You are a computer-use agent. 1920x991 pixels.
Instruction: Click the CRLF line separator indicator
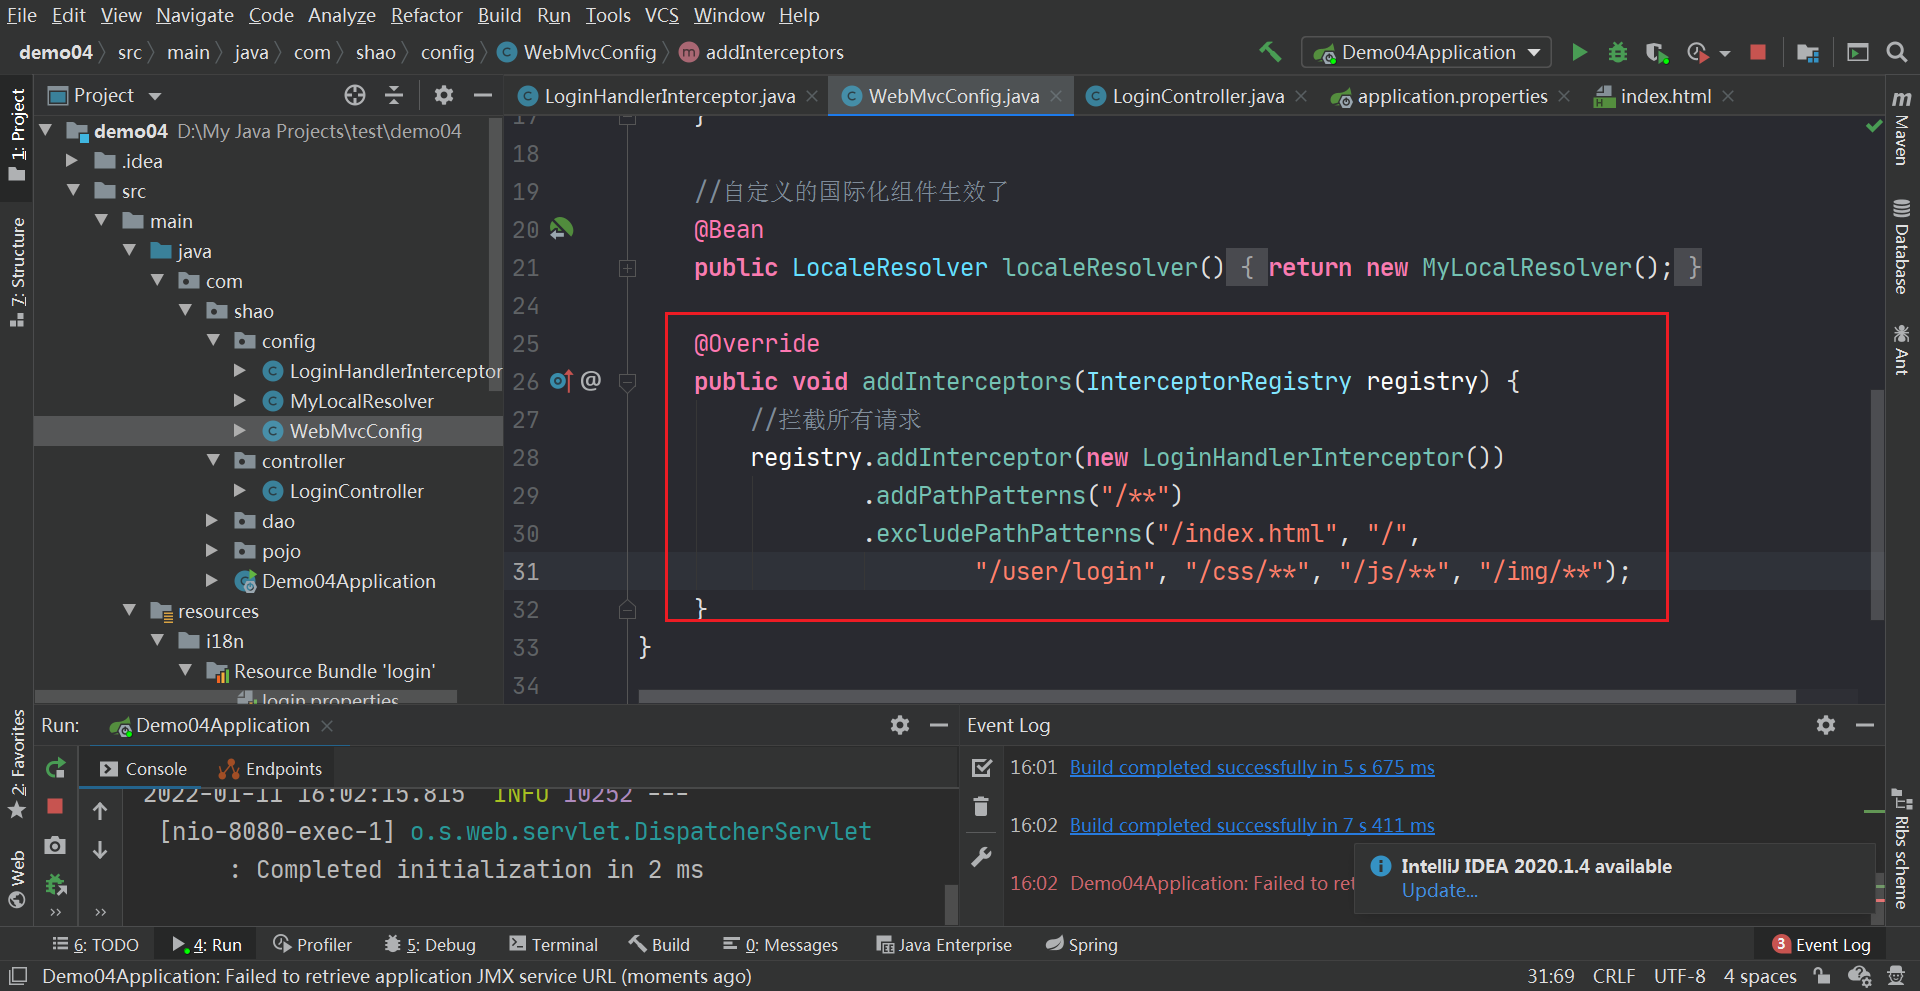1614,976
